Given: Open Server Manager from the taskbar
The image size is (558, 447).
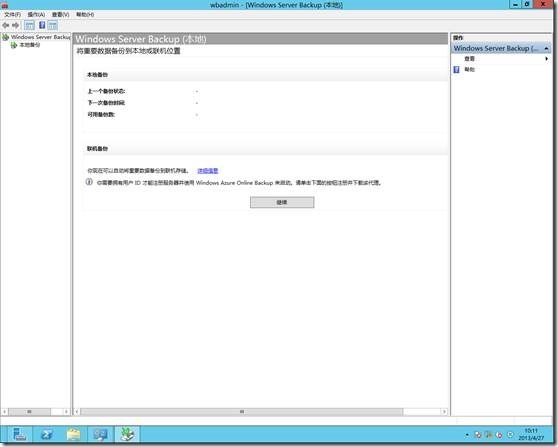Looking at the screenshot, I should [20, 435].
